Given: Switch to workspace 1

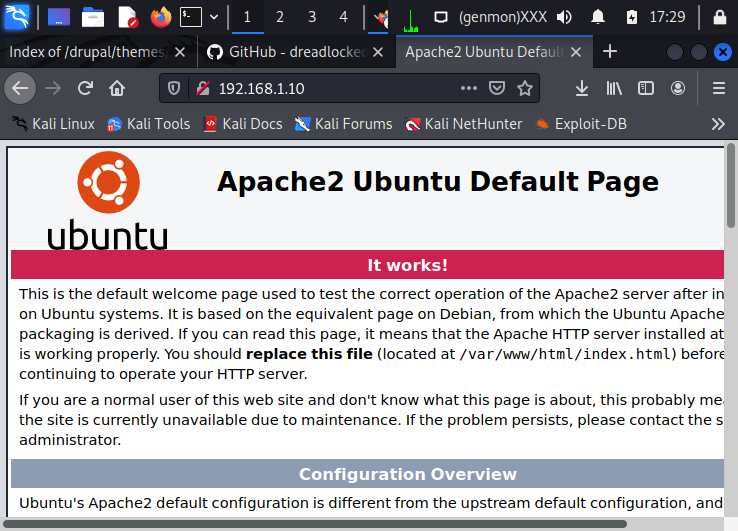Looking at the screenshot, I should point(248,17).
